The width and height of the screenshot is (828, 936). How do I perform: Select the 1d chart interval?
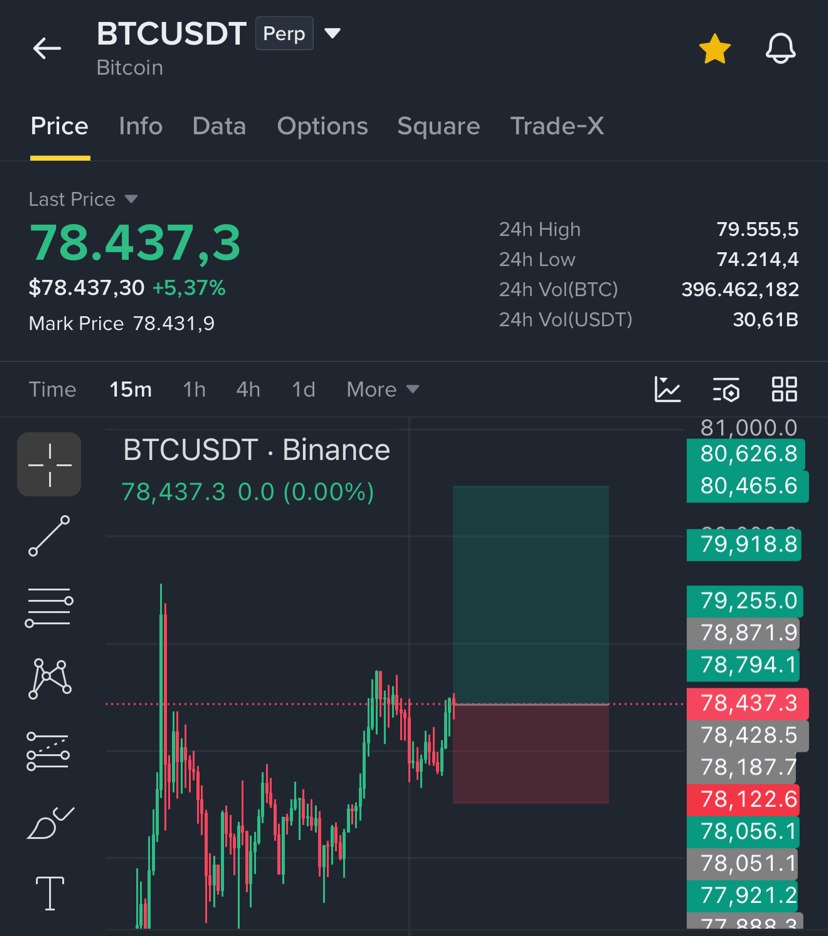click(303, 389)
